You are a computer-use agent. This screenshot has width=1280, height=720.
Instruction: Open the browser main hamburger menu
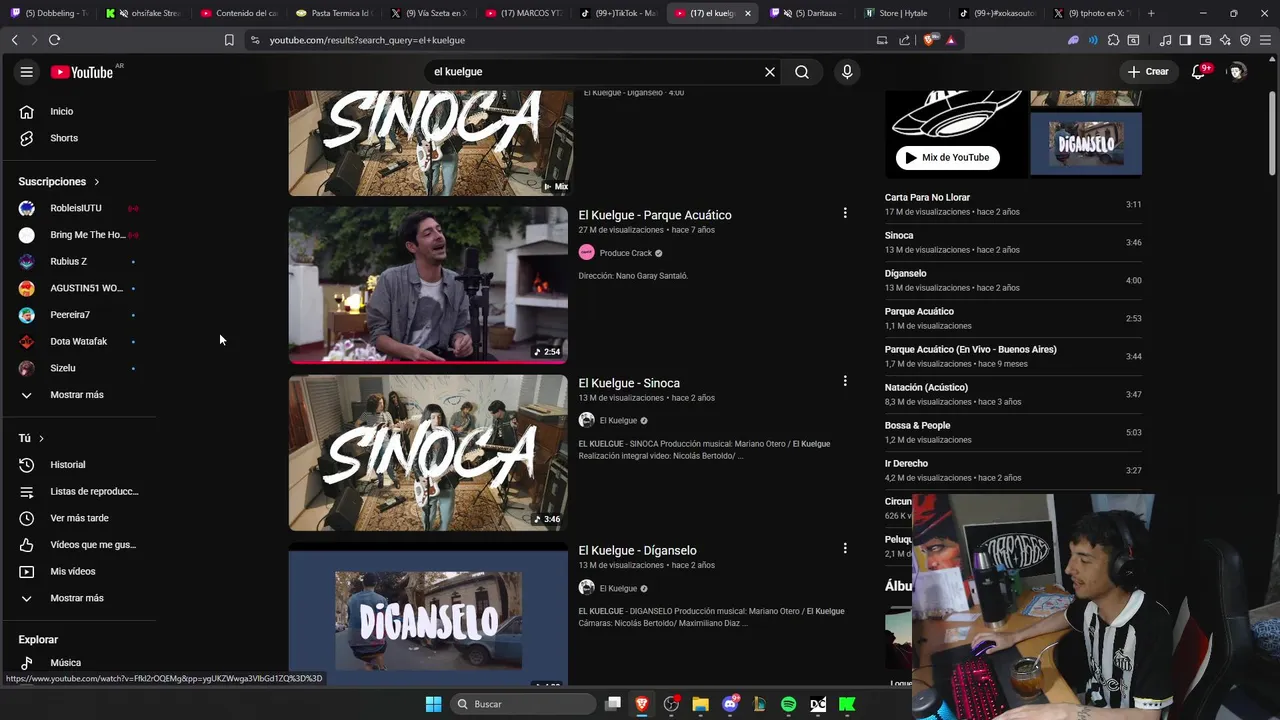tap(1266, 40)
